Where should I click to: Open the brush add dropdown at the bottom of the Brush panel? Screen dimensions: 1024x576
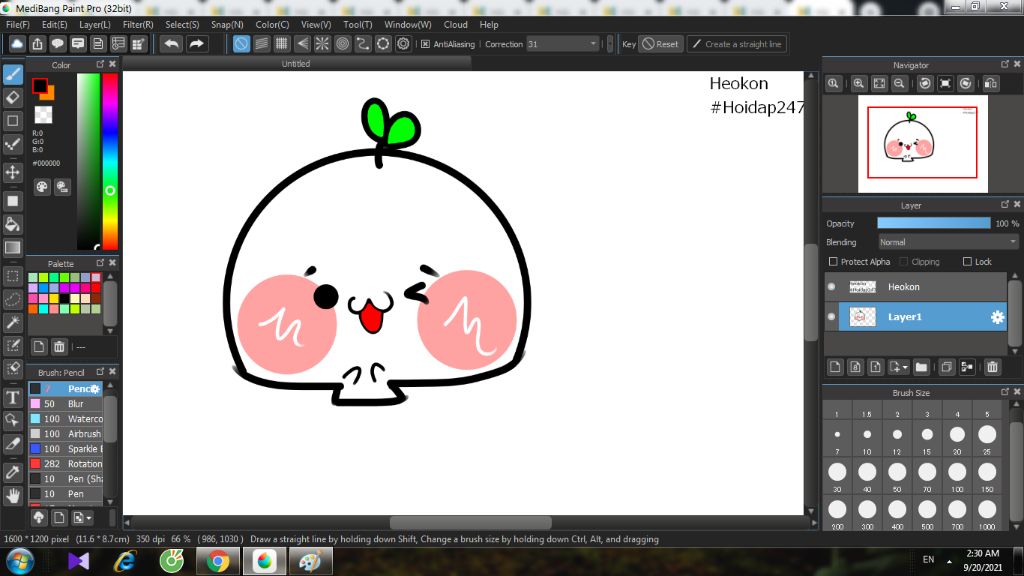coord(83,518)
